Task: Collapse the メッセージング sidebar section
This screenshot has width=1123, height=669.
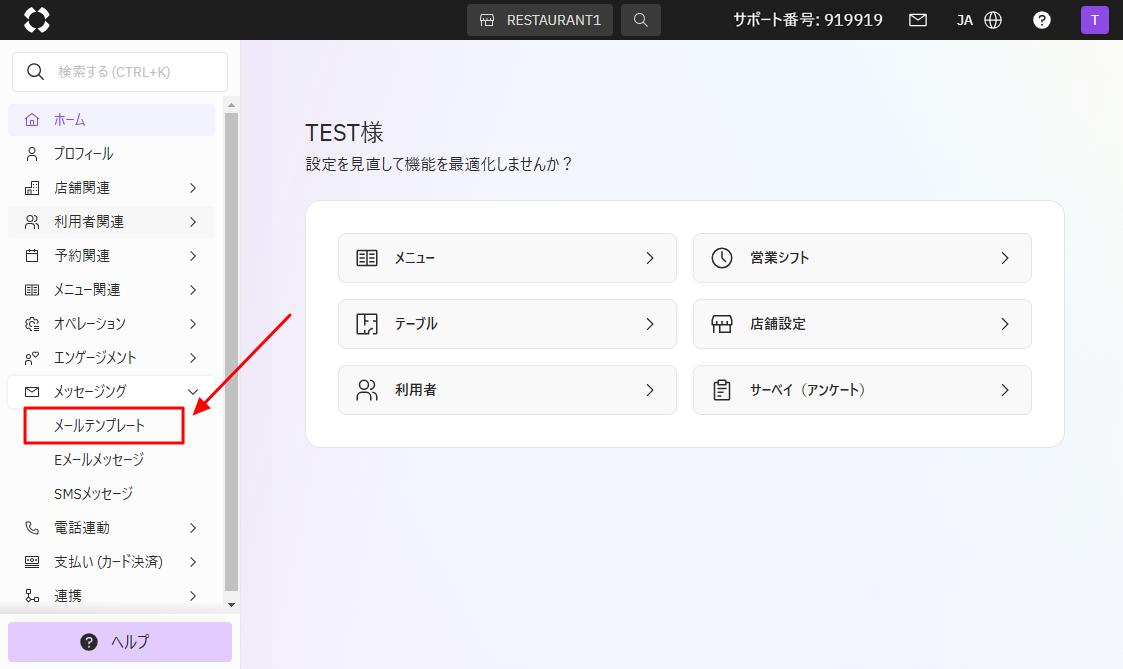Action: pyautogui.click(x=111, y=392)
